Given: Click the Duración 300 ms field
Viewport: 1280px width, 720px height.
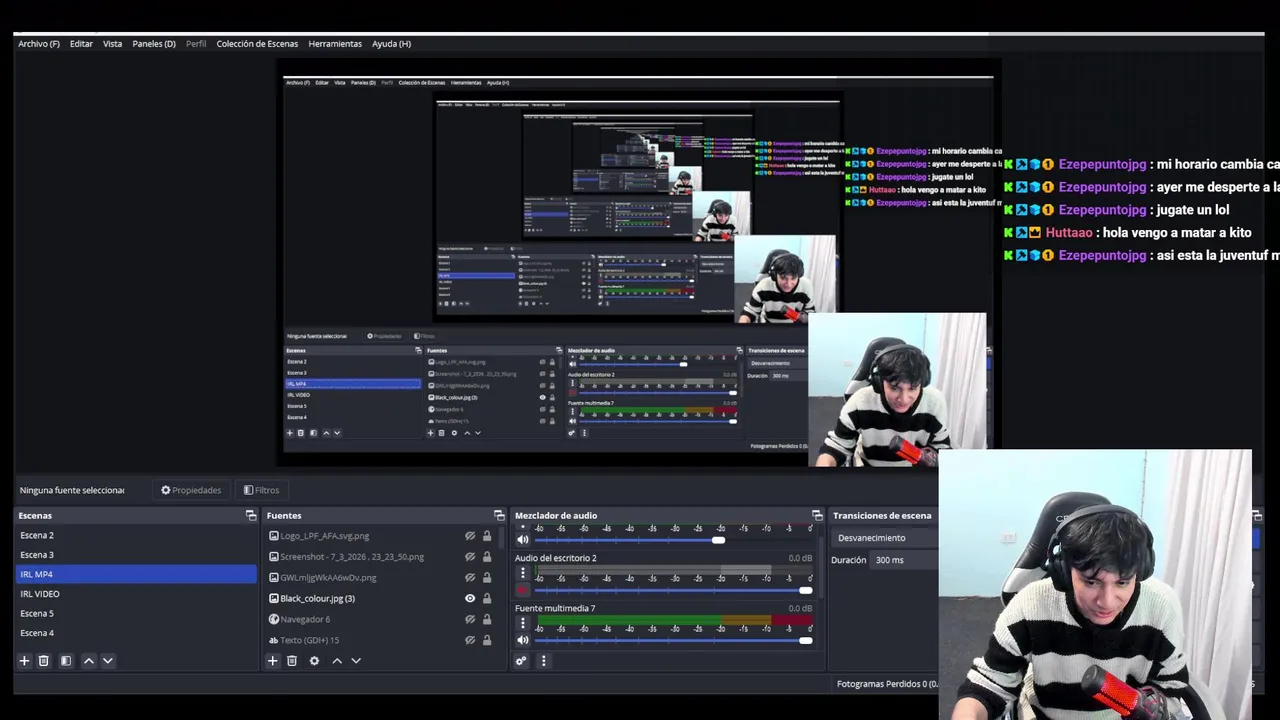Looking at the screenshot, I should coord(905,560).
